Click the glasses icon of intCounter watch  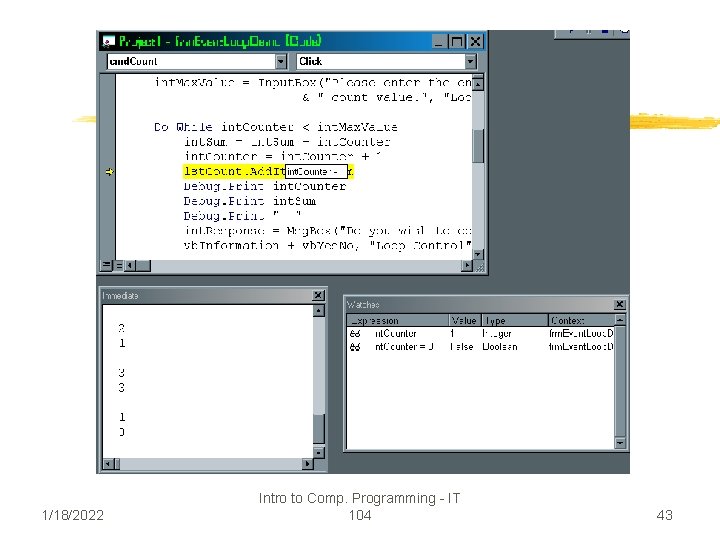355,333
